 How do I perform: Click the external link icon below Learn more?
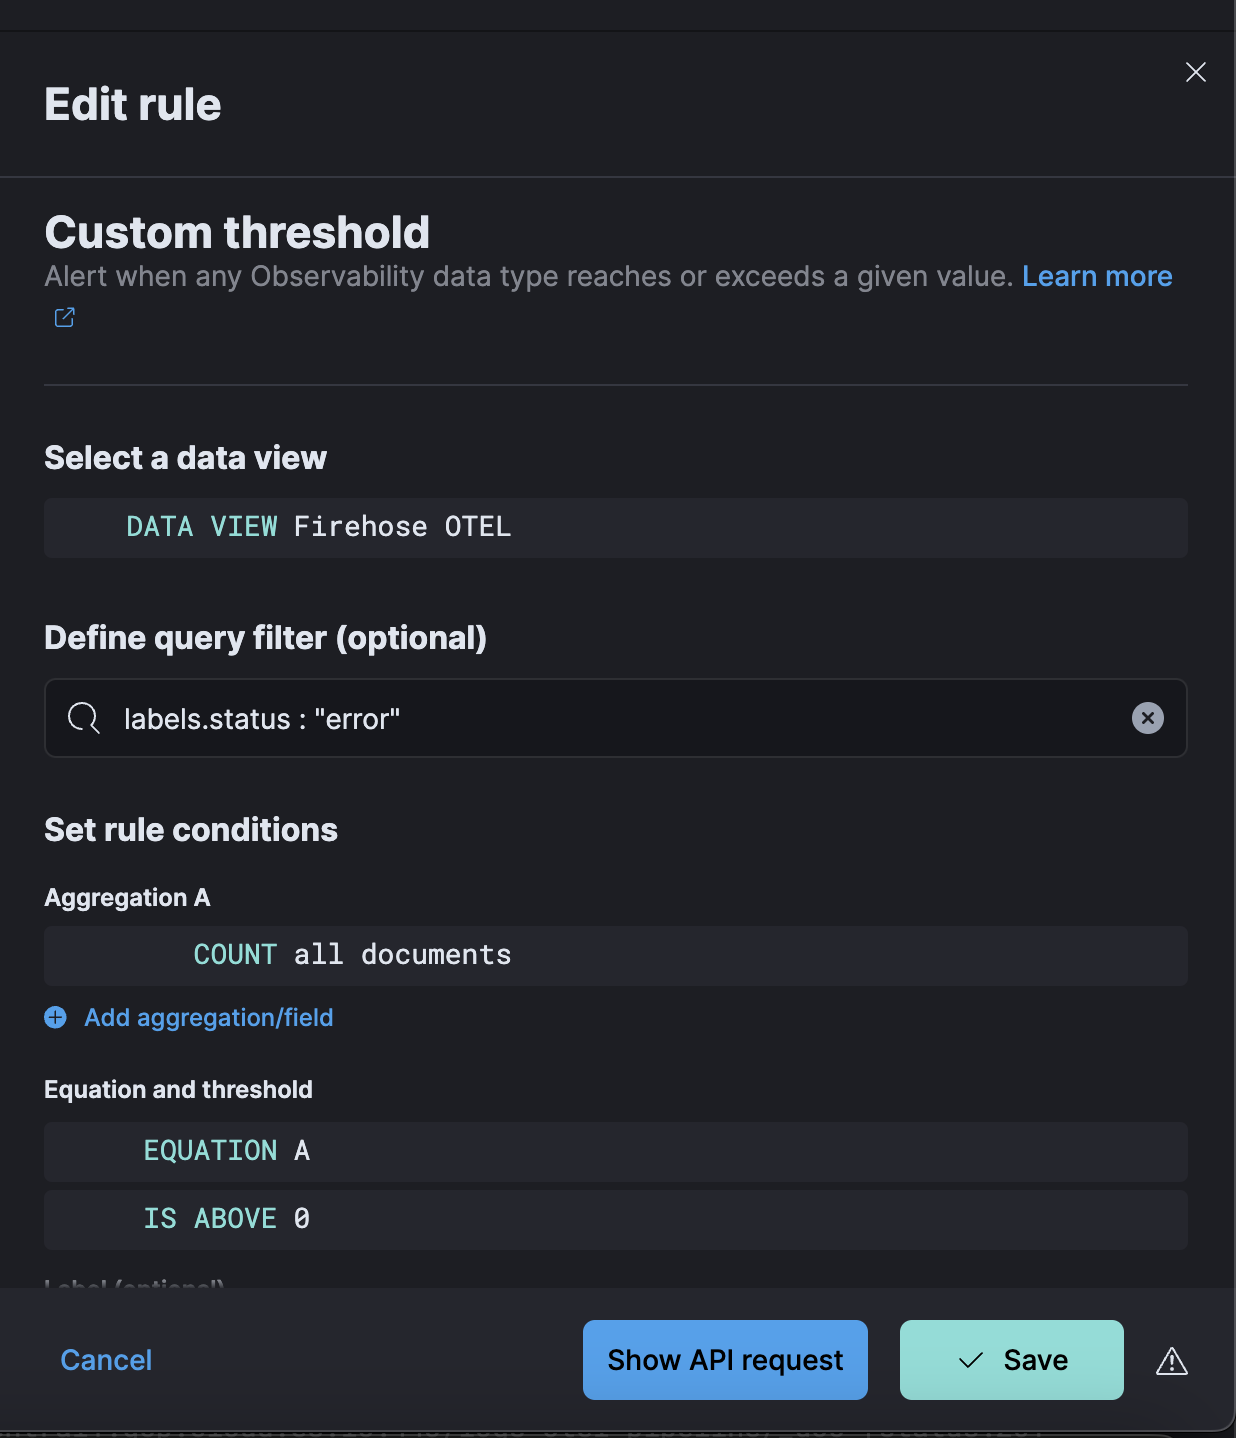[x=65, y=318]
